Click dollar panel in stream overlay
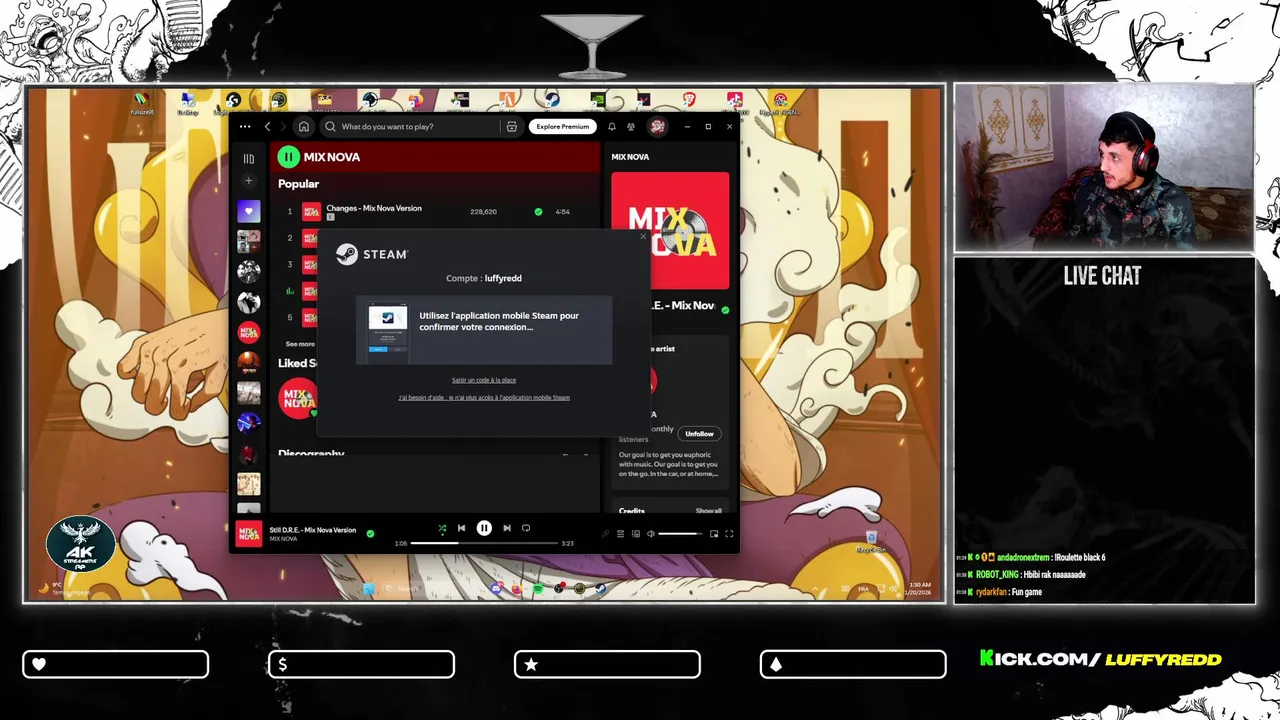Viewport: 1280px width, 720px height. tap(361, 664)
